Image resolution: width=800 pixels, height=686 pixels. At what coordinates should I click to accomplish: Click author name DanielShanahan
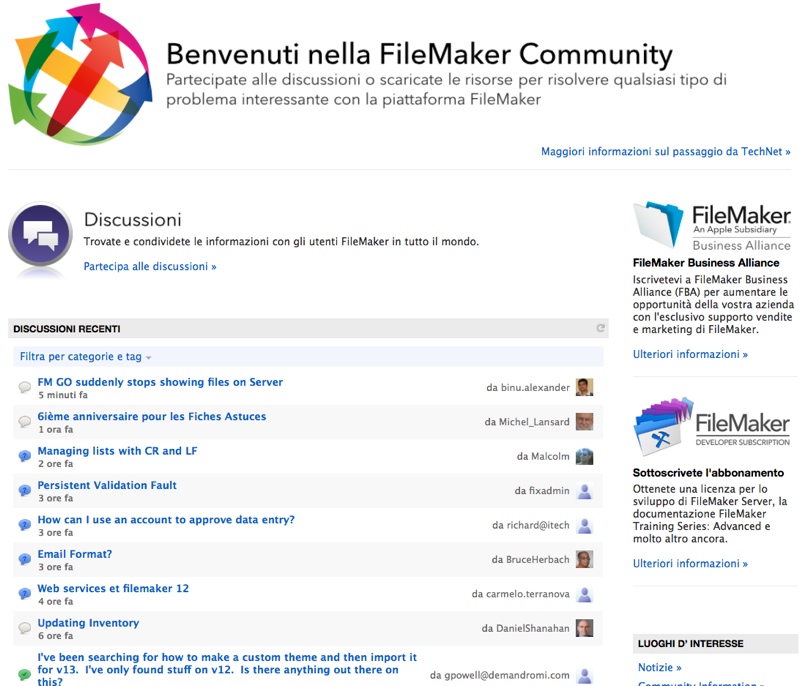(533, 628)
